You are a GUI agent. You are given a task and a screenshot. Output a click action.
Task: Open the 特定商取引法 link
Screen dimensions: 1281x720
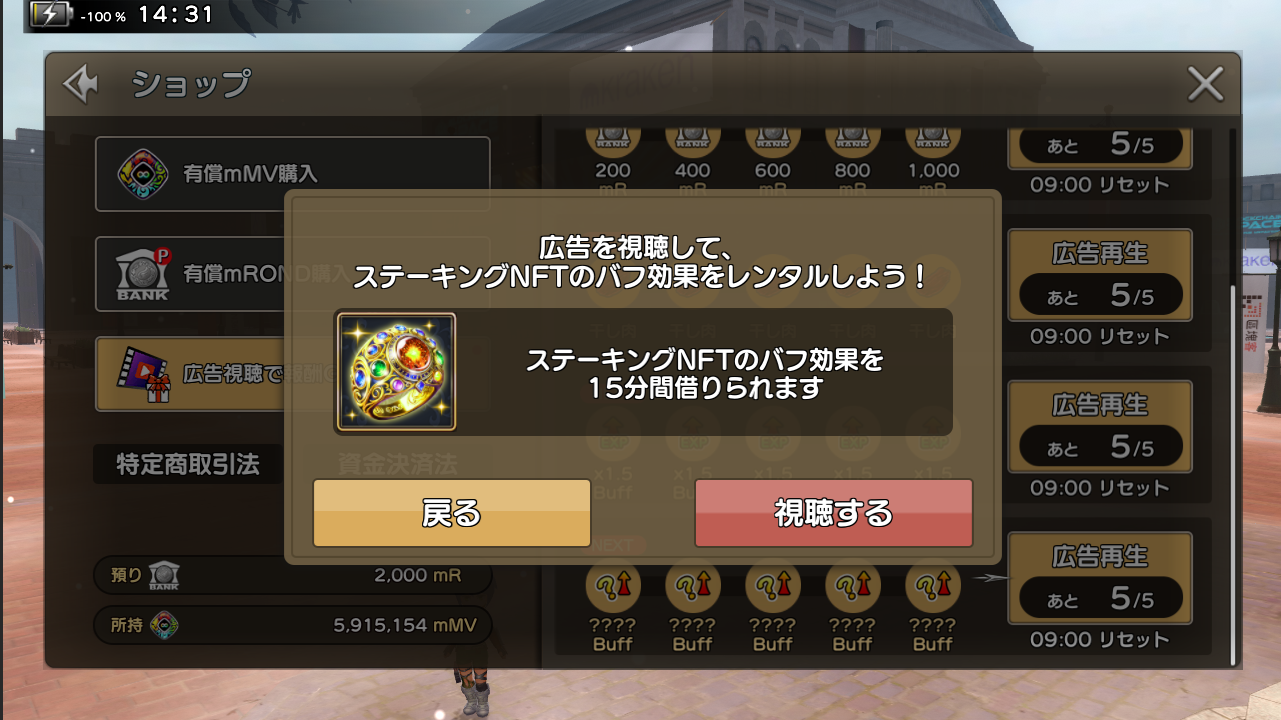pos(188,464)
